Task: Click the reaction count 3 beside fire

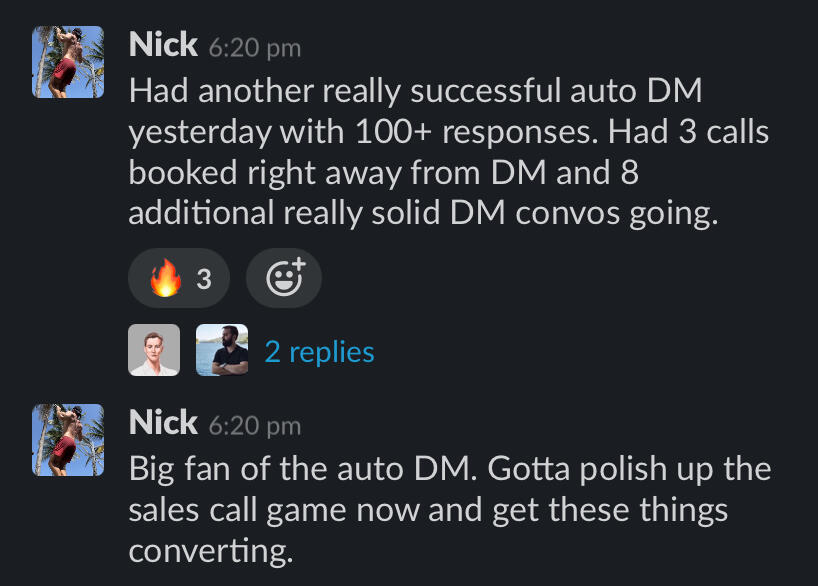Action: pyautogui.click(x=204, y=279)
